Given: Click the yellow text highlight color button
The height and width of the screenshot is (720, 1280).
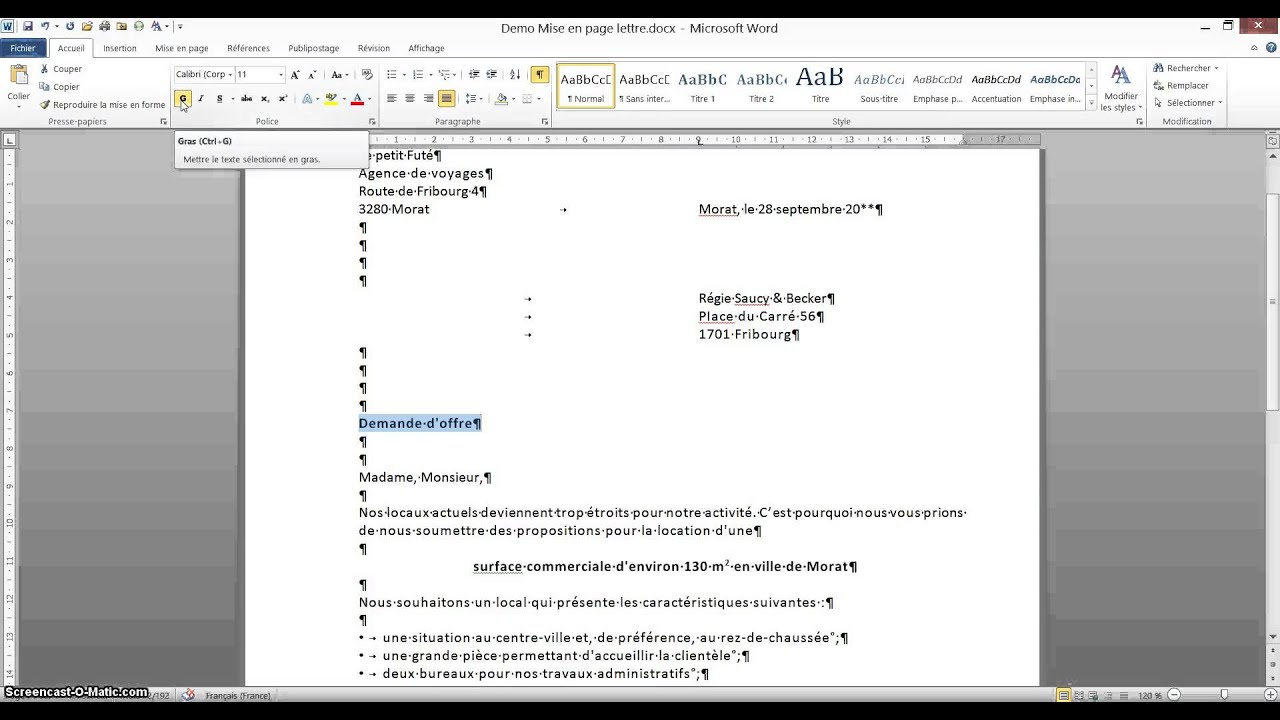Looking at the screenshot, I should click(331, 99).
